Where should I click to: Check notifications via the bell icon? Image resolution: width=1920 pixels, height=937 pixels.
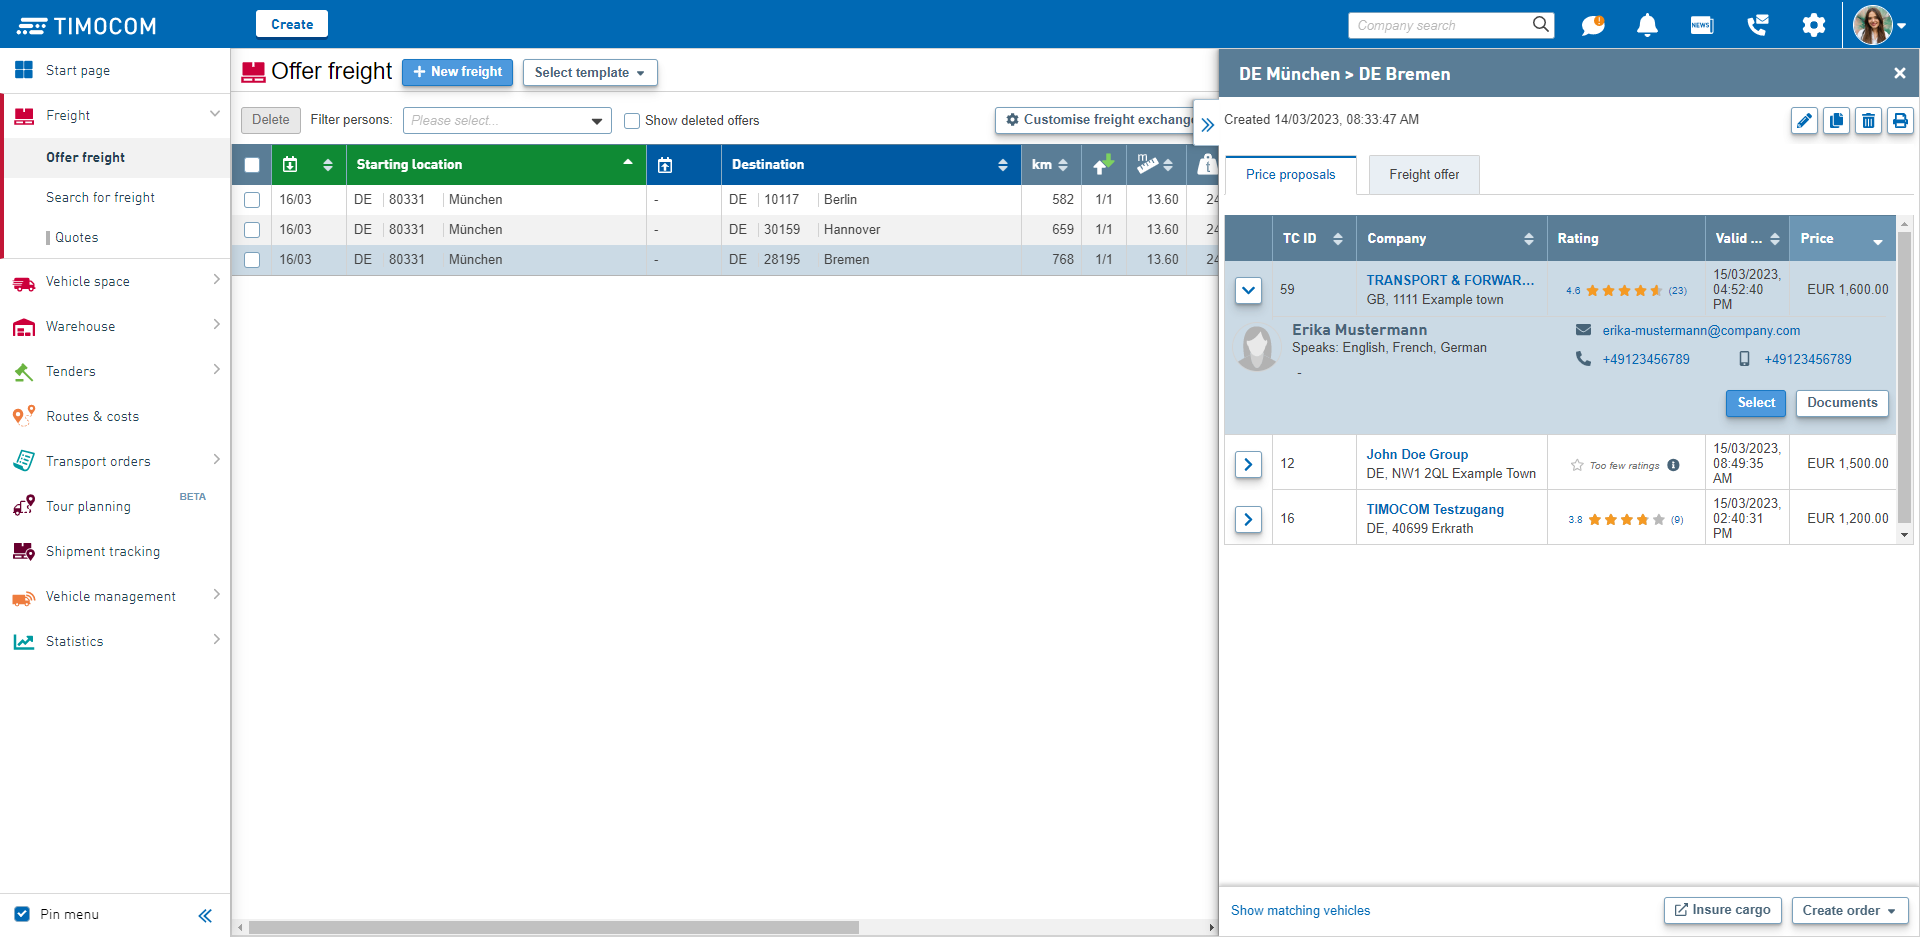[1647, 24]
